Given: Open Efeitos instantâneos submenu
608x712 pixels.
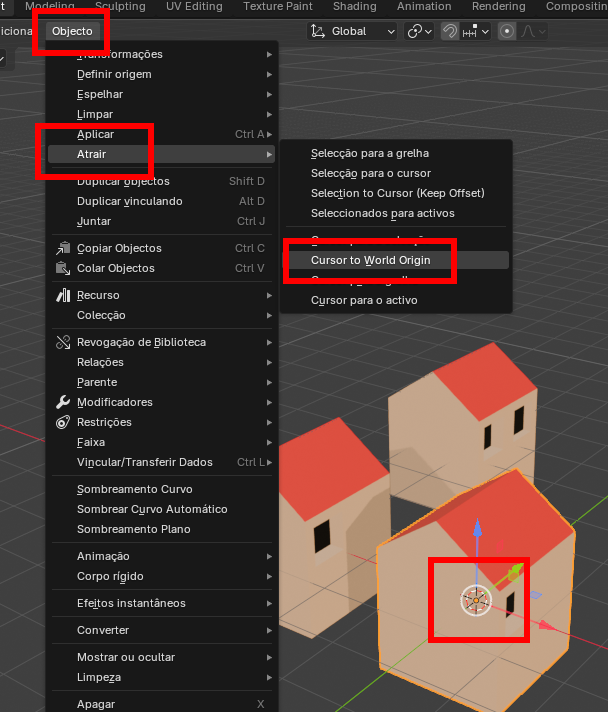Looking at the screenshot, I should coord(161,603).
